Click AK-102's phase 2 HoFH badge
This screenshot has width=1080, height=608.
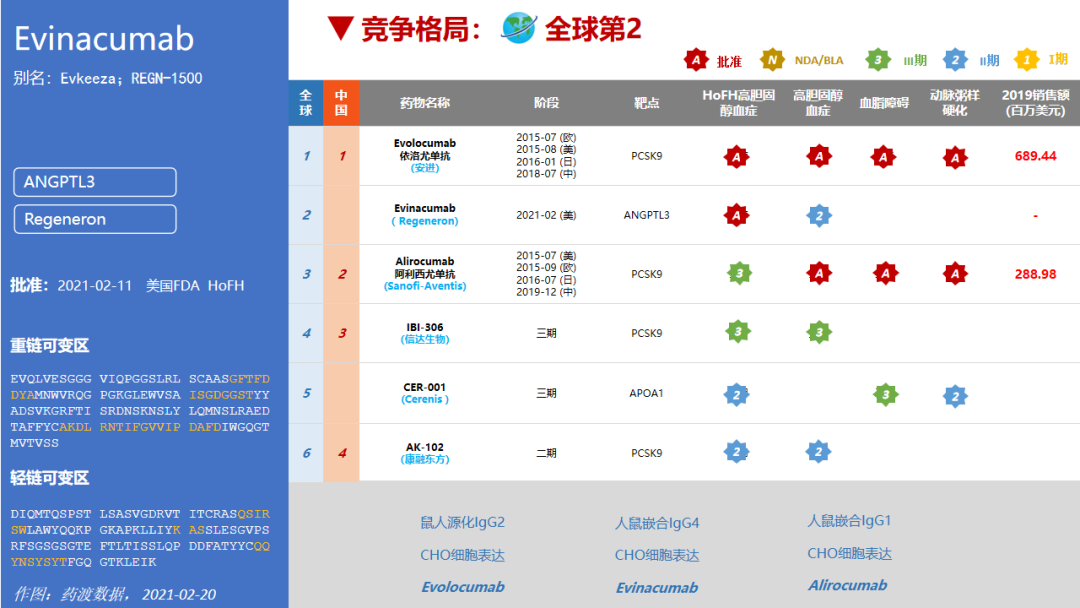click(x=736, y=452)
